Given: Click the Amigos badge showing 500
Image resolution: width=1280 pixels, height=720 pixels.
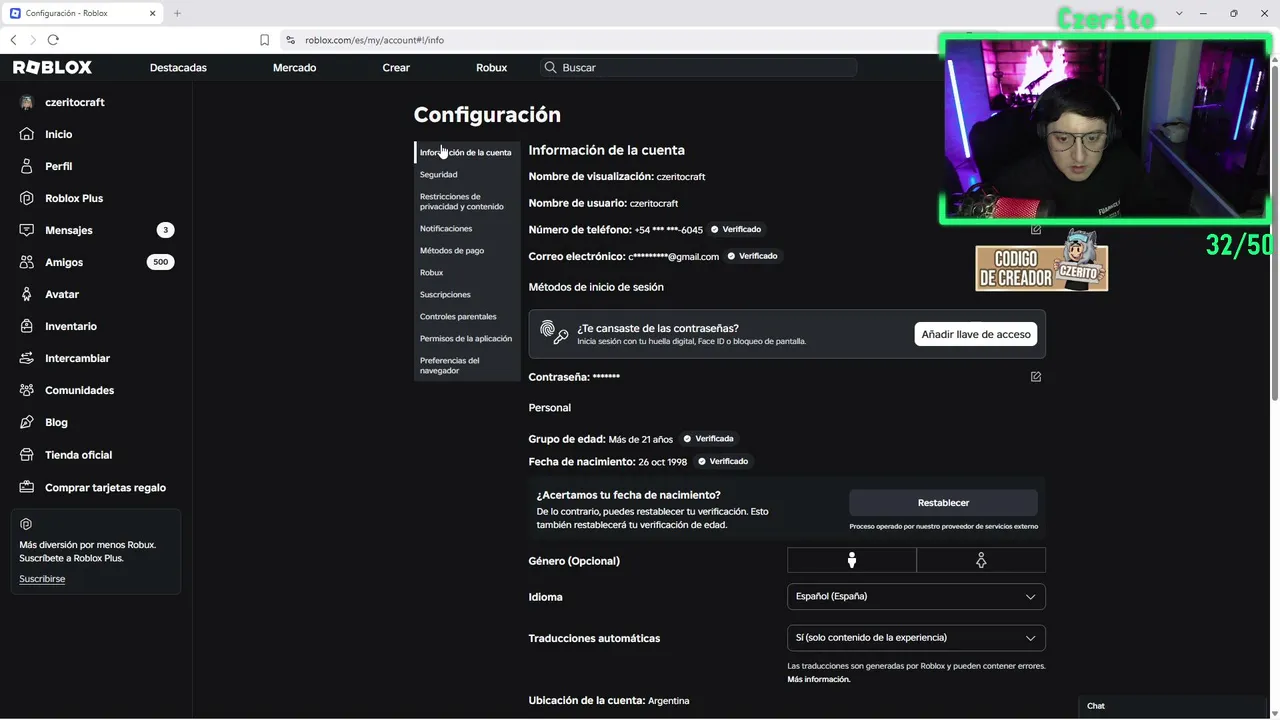Looking at the screenshot, I should point(159,262).
